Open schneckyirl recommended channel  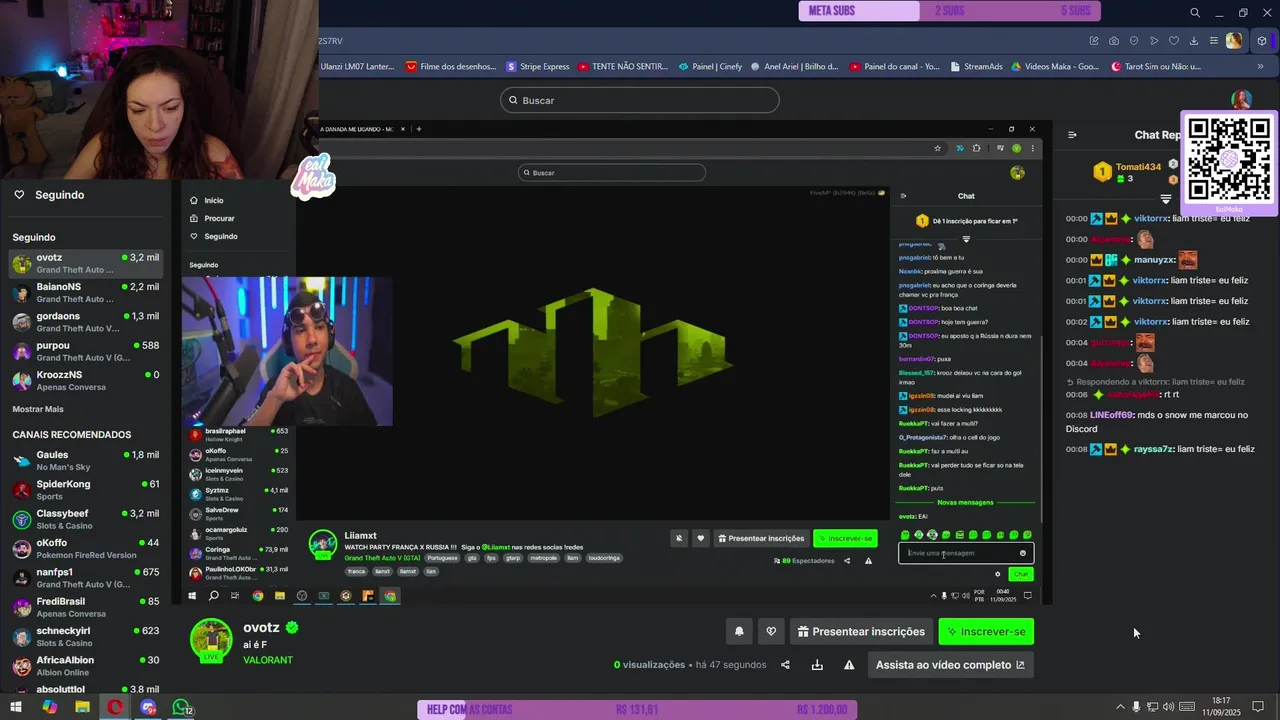[85, 636]
